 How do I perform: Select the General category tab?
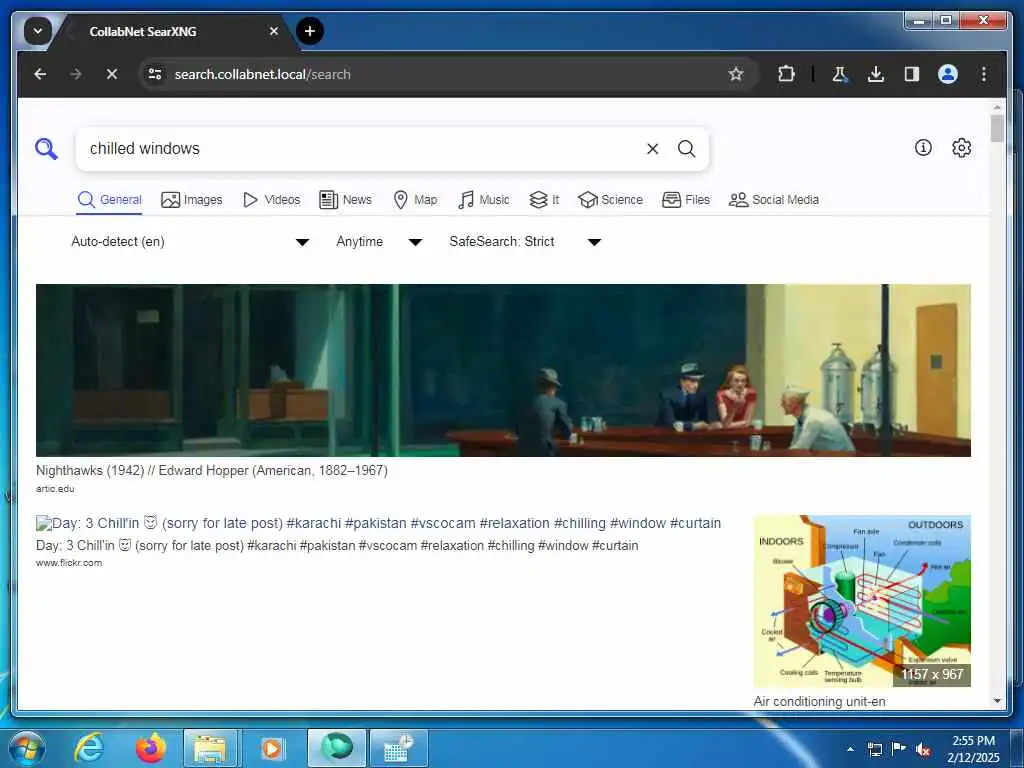click(x=109, y=200)
